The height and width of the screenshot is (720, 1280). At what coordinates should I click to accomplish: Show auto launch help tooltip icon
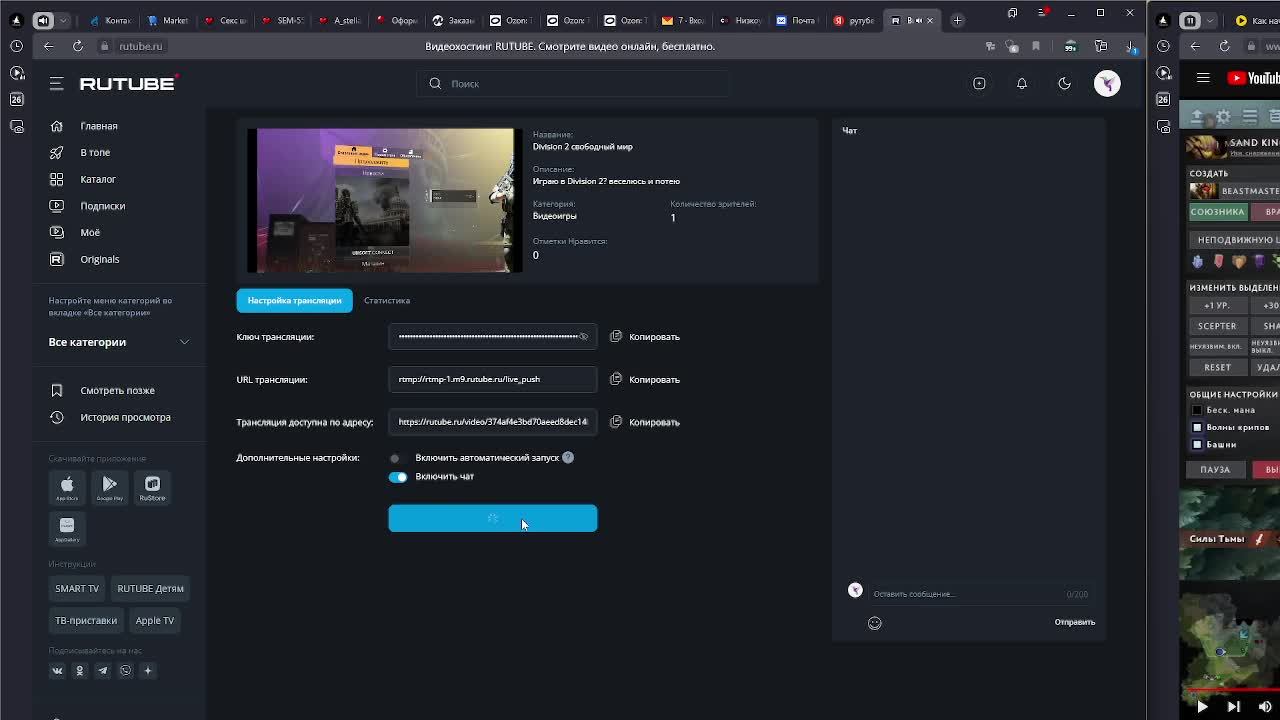pos(568,458)
